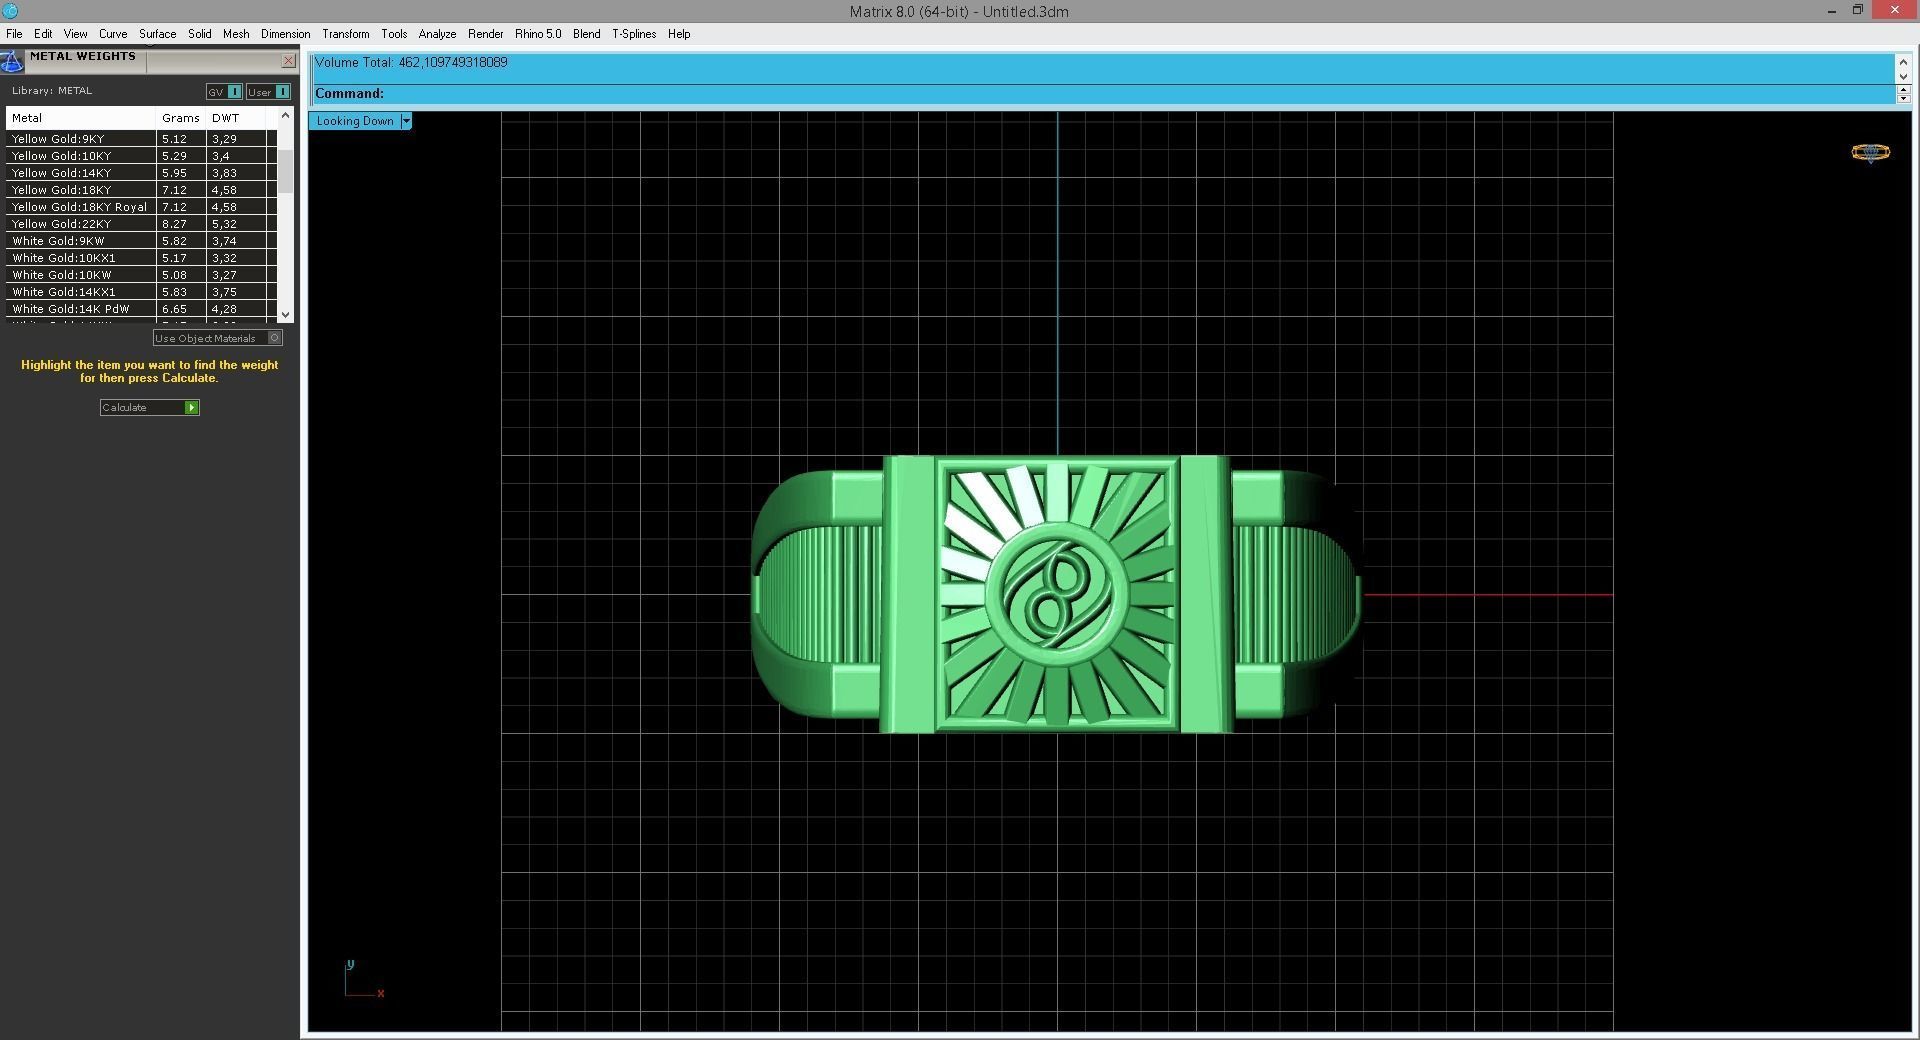
Task: Click command history scroll up arrow
Action: pos(1903,62)
